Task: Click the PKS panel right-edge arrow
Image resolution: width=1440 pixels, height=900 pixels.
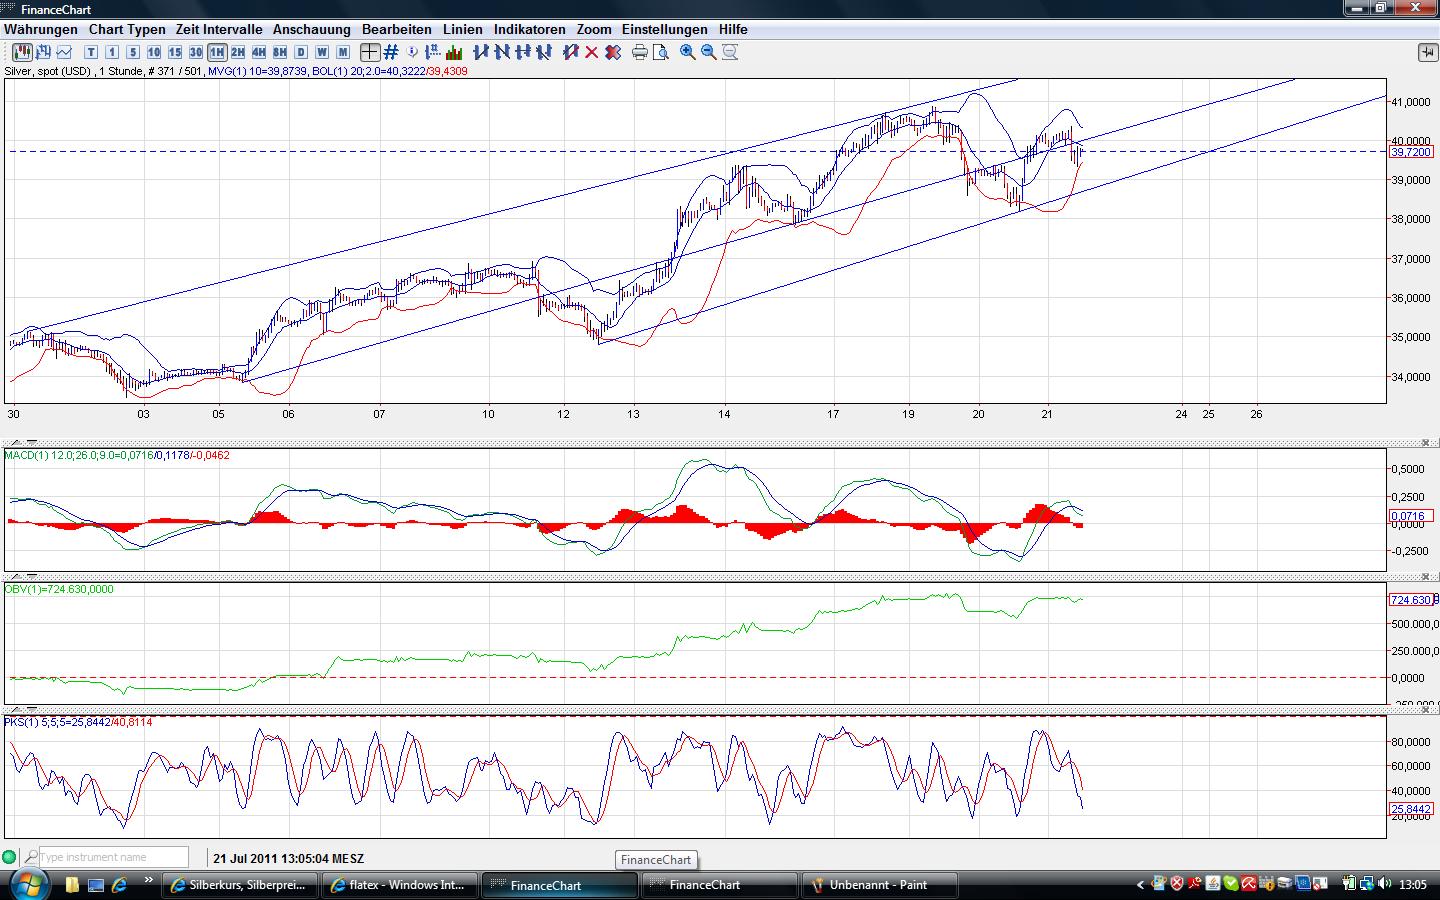Action: coord(1425,711)
